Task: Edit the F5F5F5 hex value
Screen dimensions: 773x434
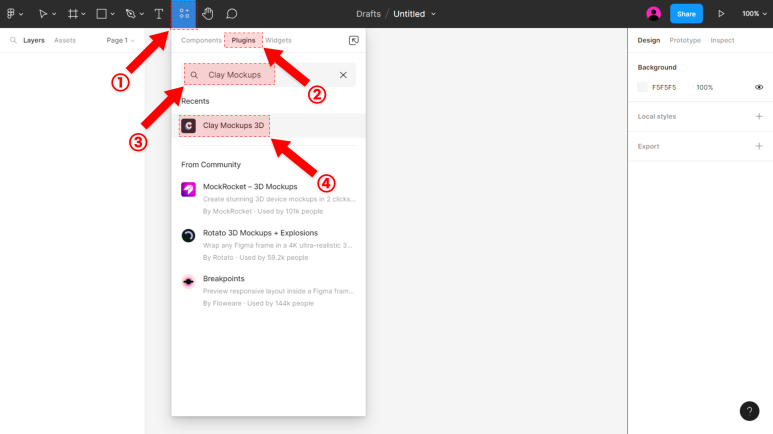Action: [x=664, y=87]
